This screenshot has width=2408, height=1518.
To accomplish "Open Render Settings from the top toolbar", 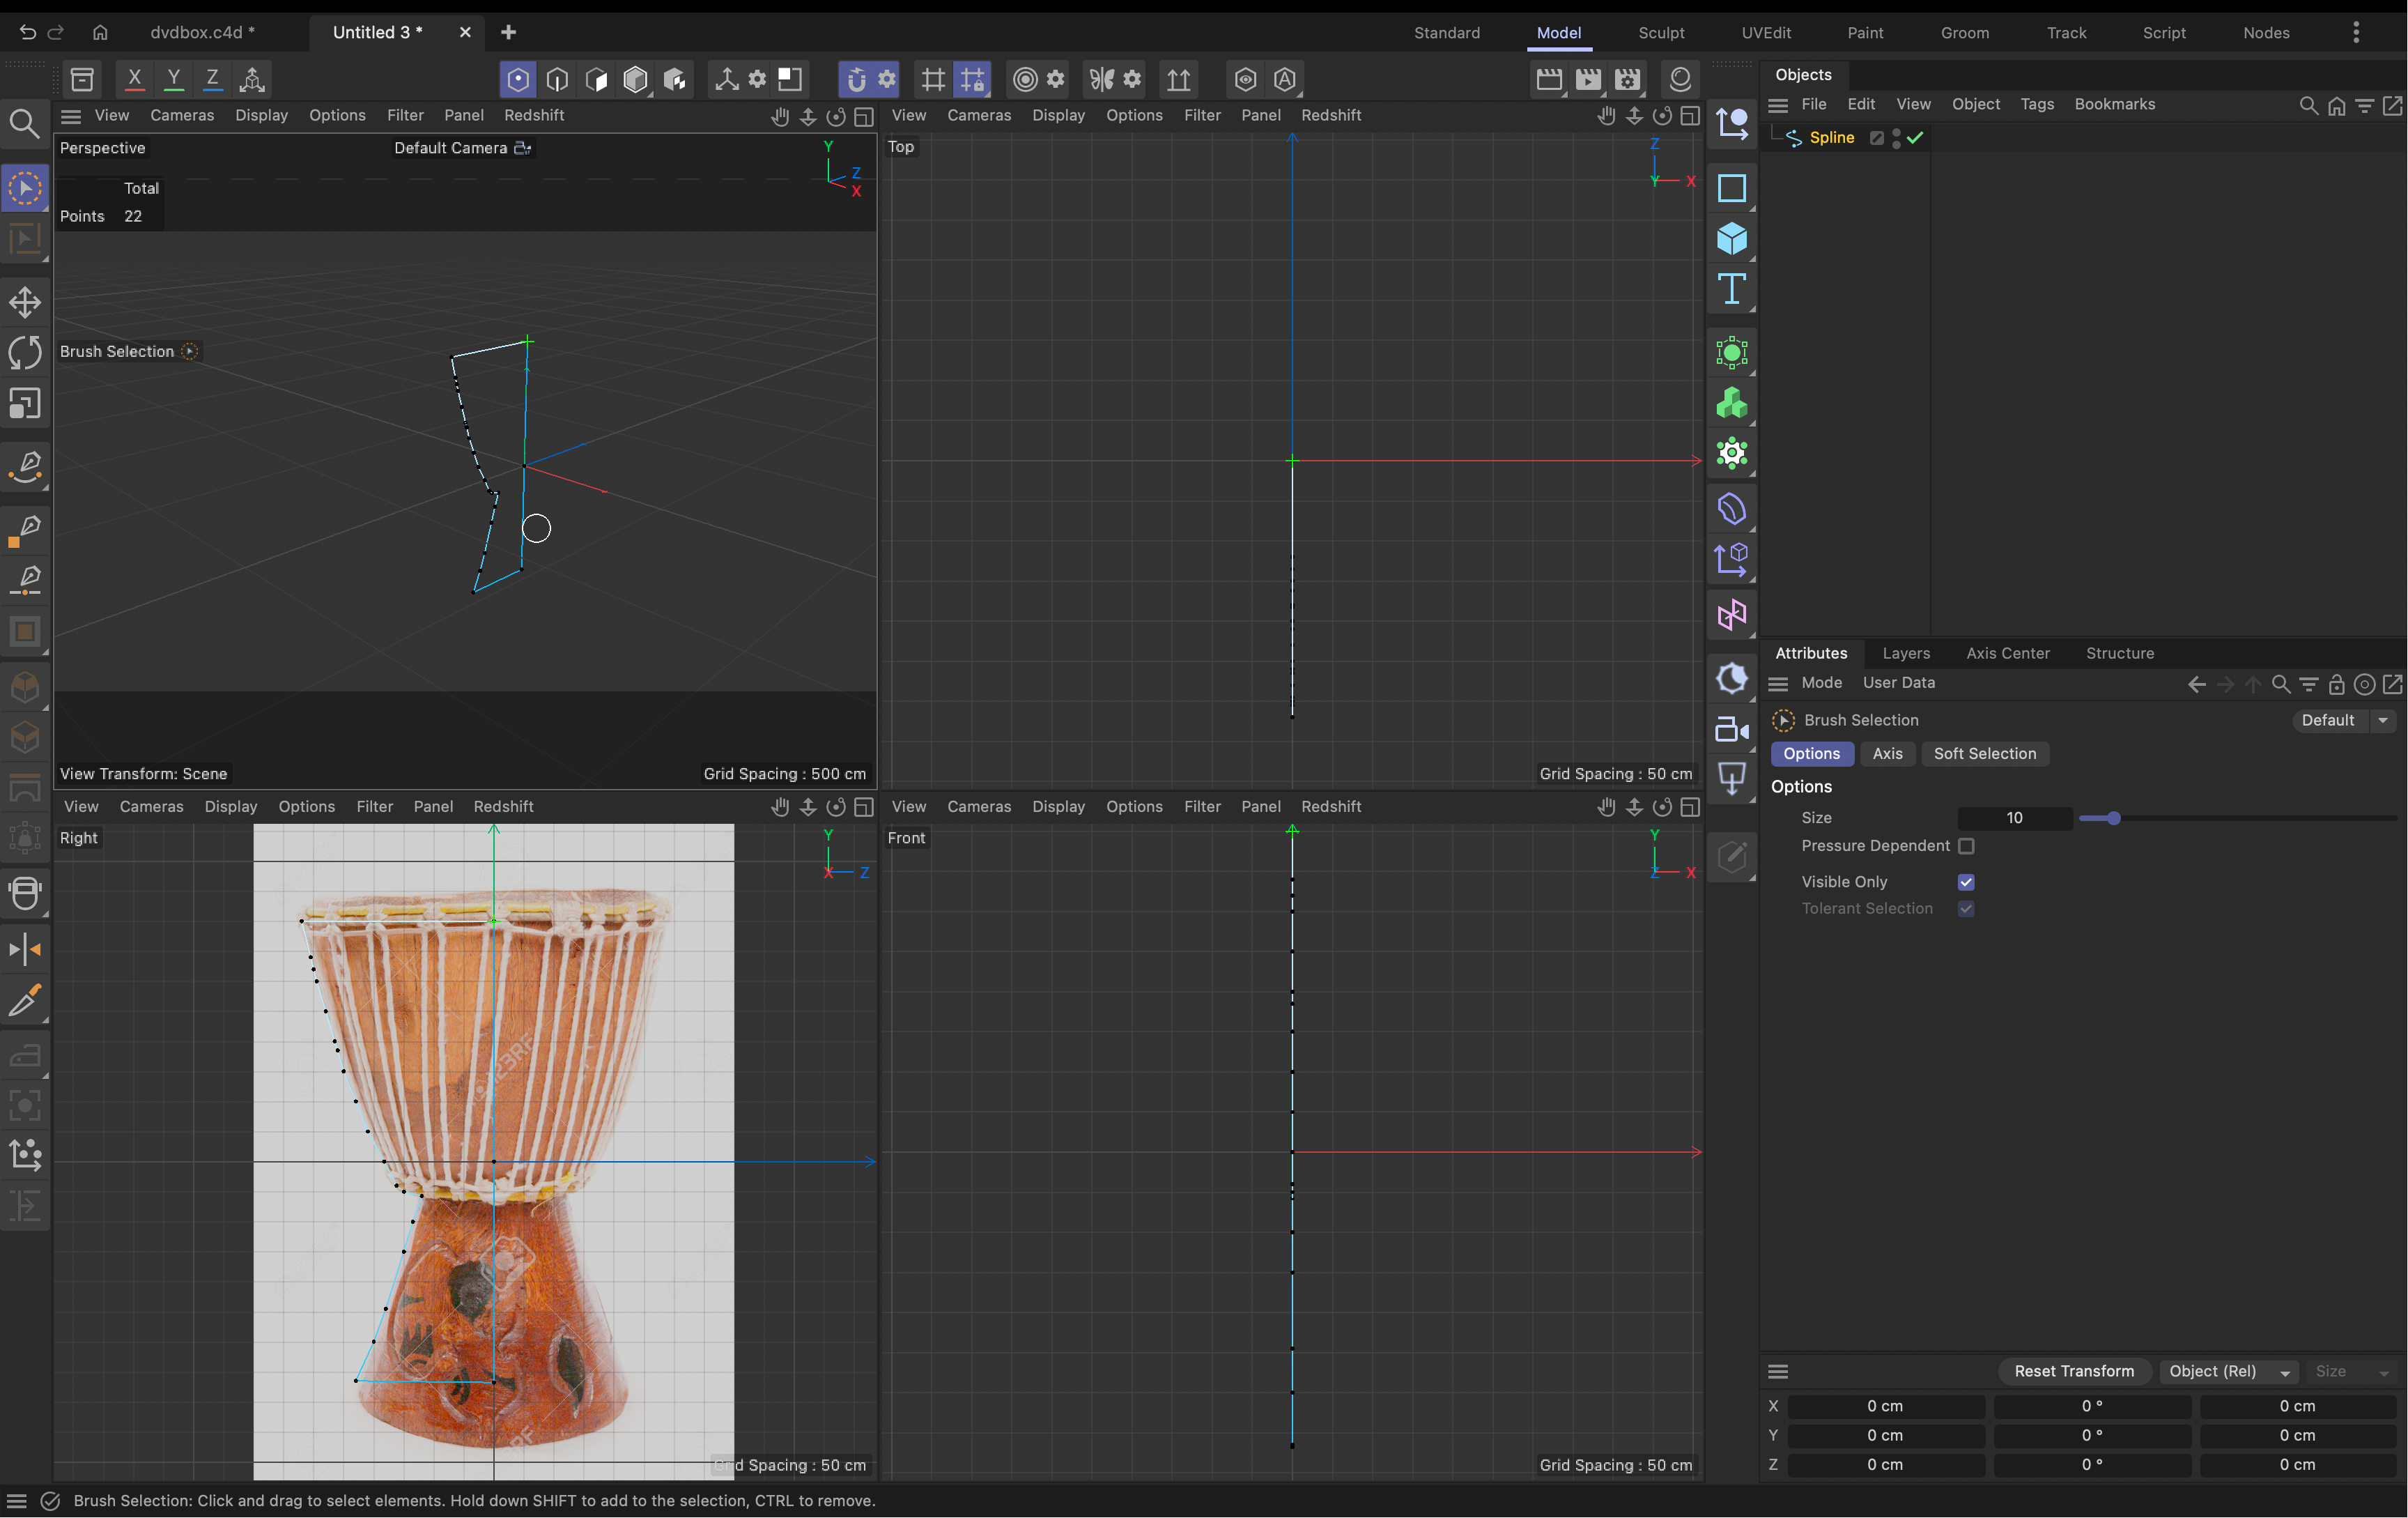I will (x=1627, y=79).
